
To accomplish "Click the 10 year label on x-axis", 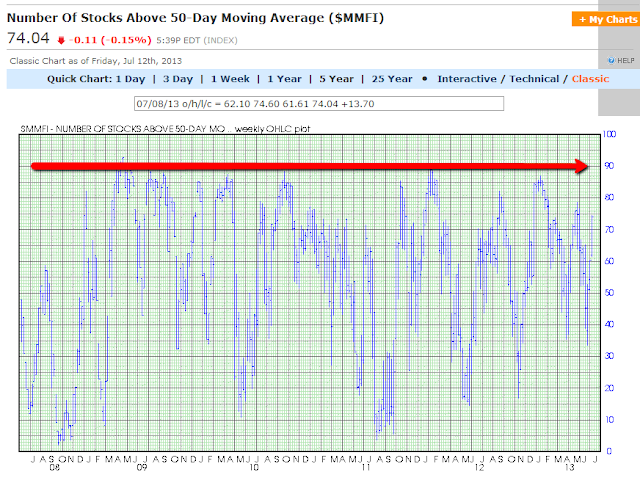I will pyautogui.click(x=254, y=467).
